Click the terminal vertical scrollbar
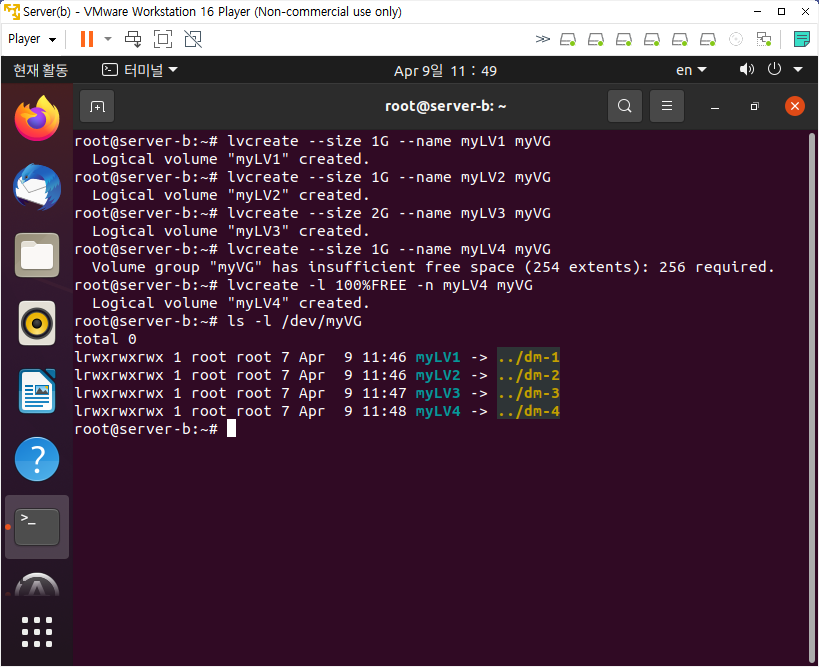Viewport: 819px width, 667px height. pos(811,397)
